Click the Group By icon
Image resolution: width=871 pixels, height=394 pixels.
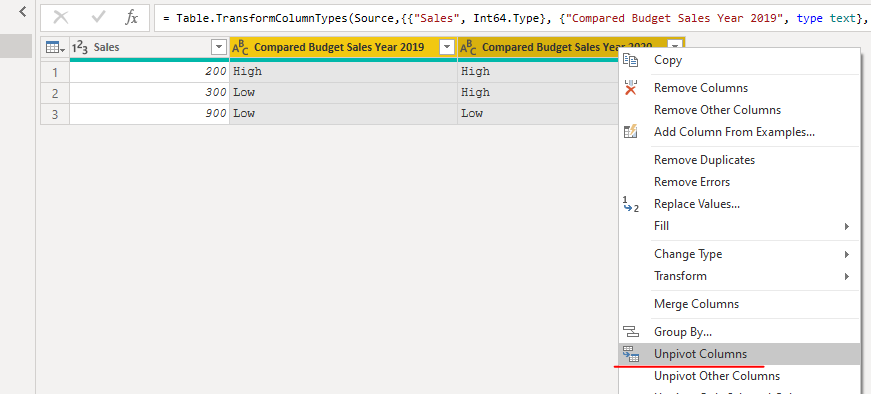tap(631, 332)
